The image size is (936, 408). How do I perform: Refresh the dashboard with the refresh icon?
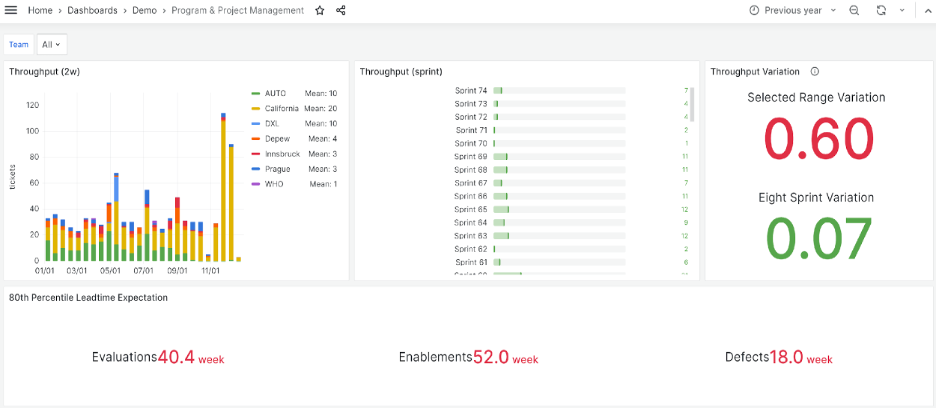[x=881, y=10]
